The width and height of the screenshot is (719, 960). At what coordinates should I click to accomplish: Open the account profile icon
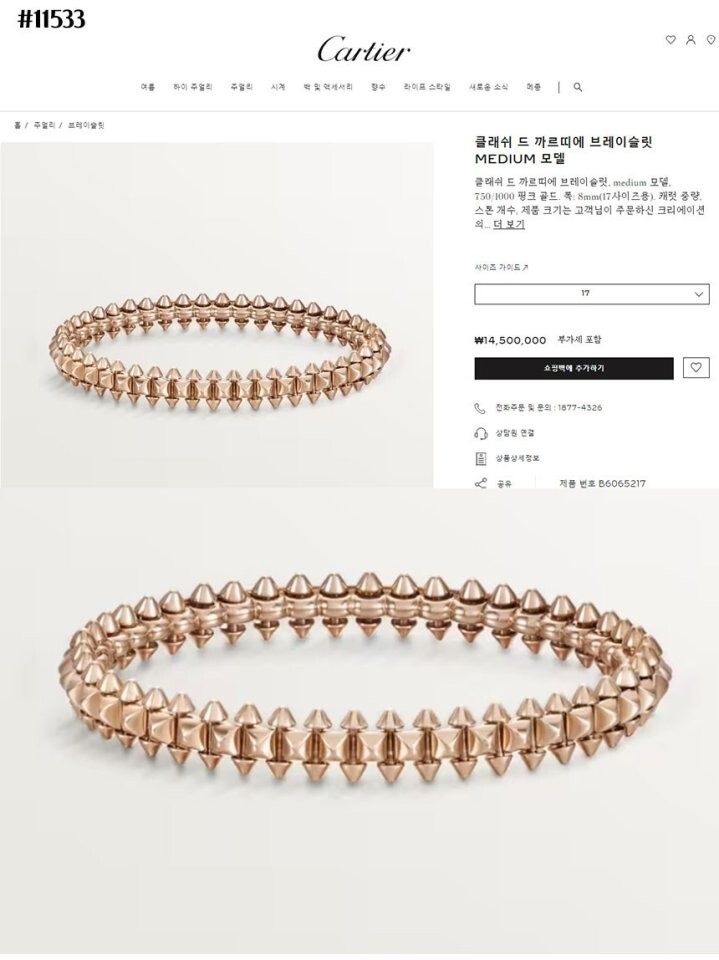(691, 40)
